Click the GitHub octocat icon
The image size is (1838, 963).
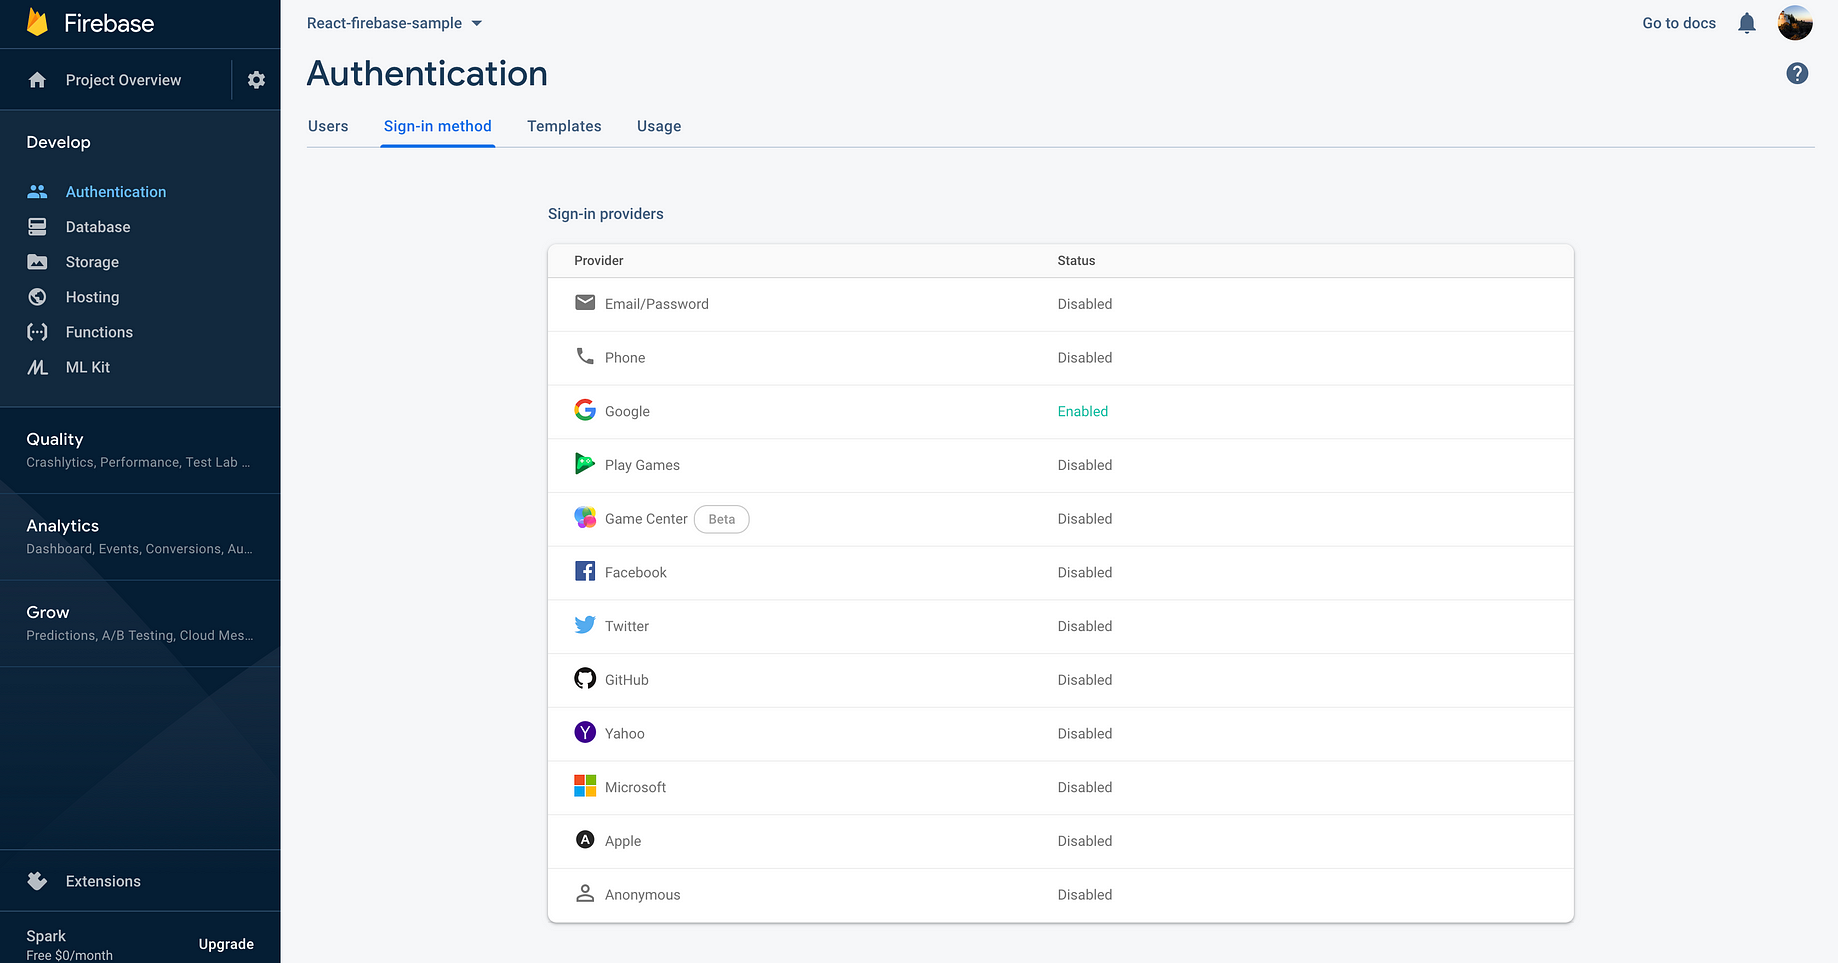coord(585,679)
